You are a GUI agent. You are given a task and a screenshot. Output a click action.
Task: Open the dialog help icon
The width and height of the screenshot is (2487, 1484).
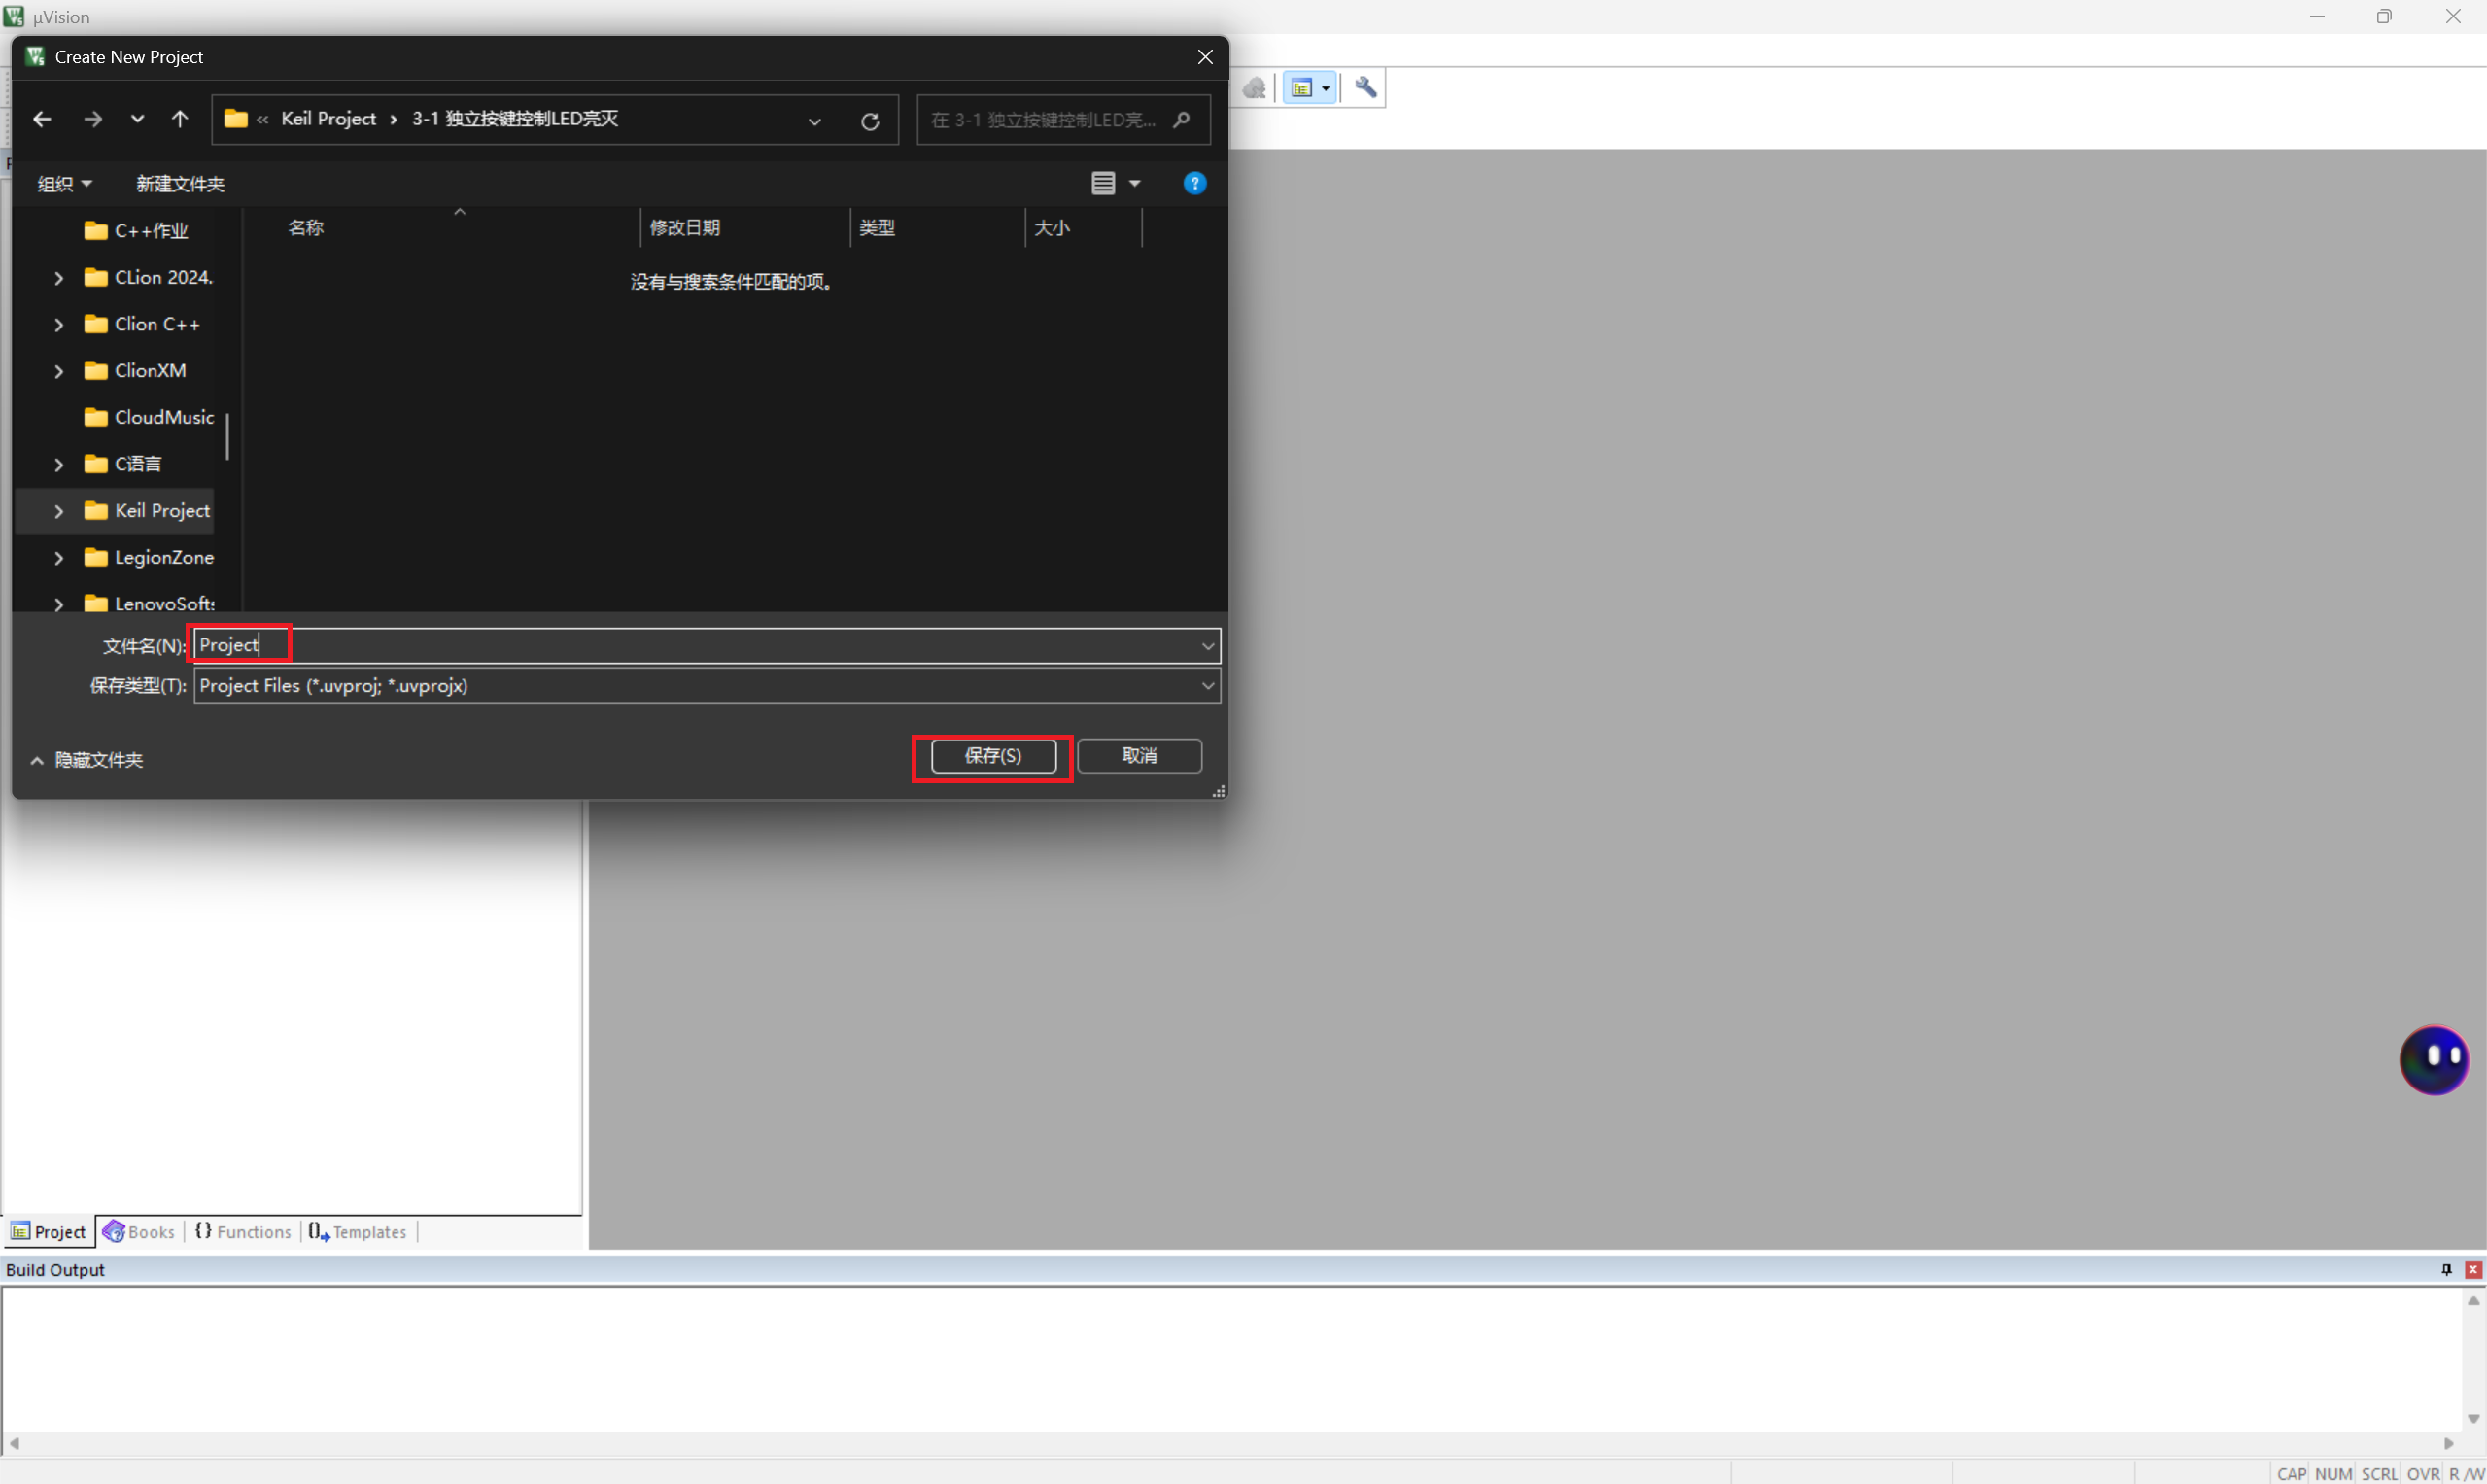pos(1194,183)
